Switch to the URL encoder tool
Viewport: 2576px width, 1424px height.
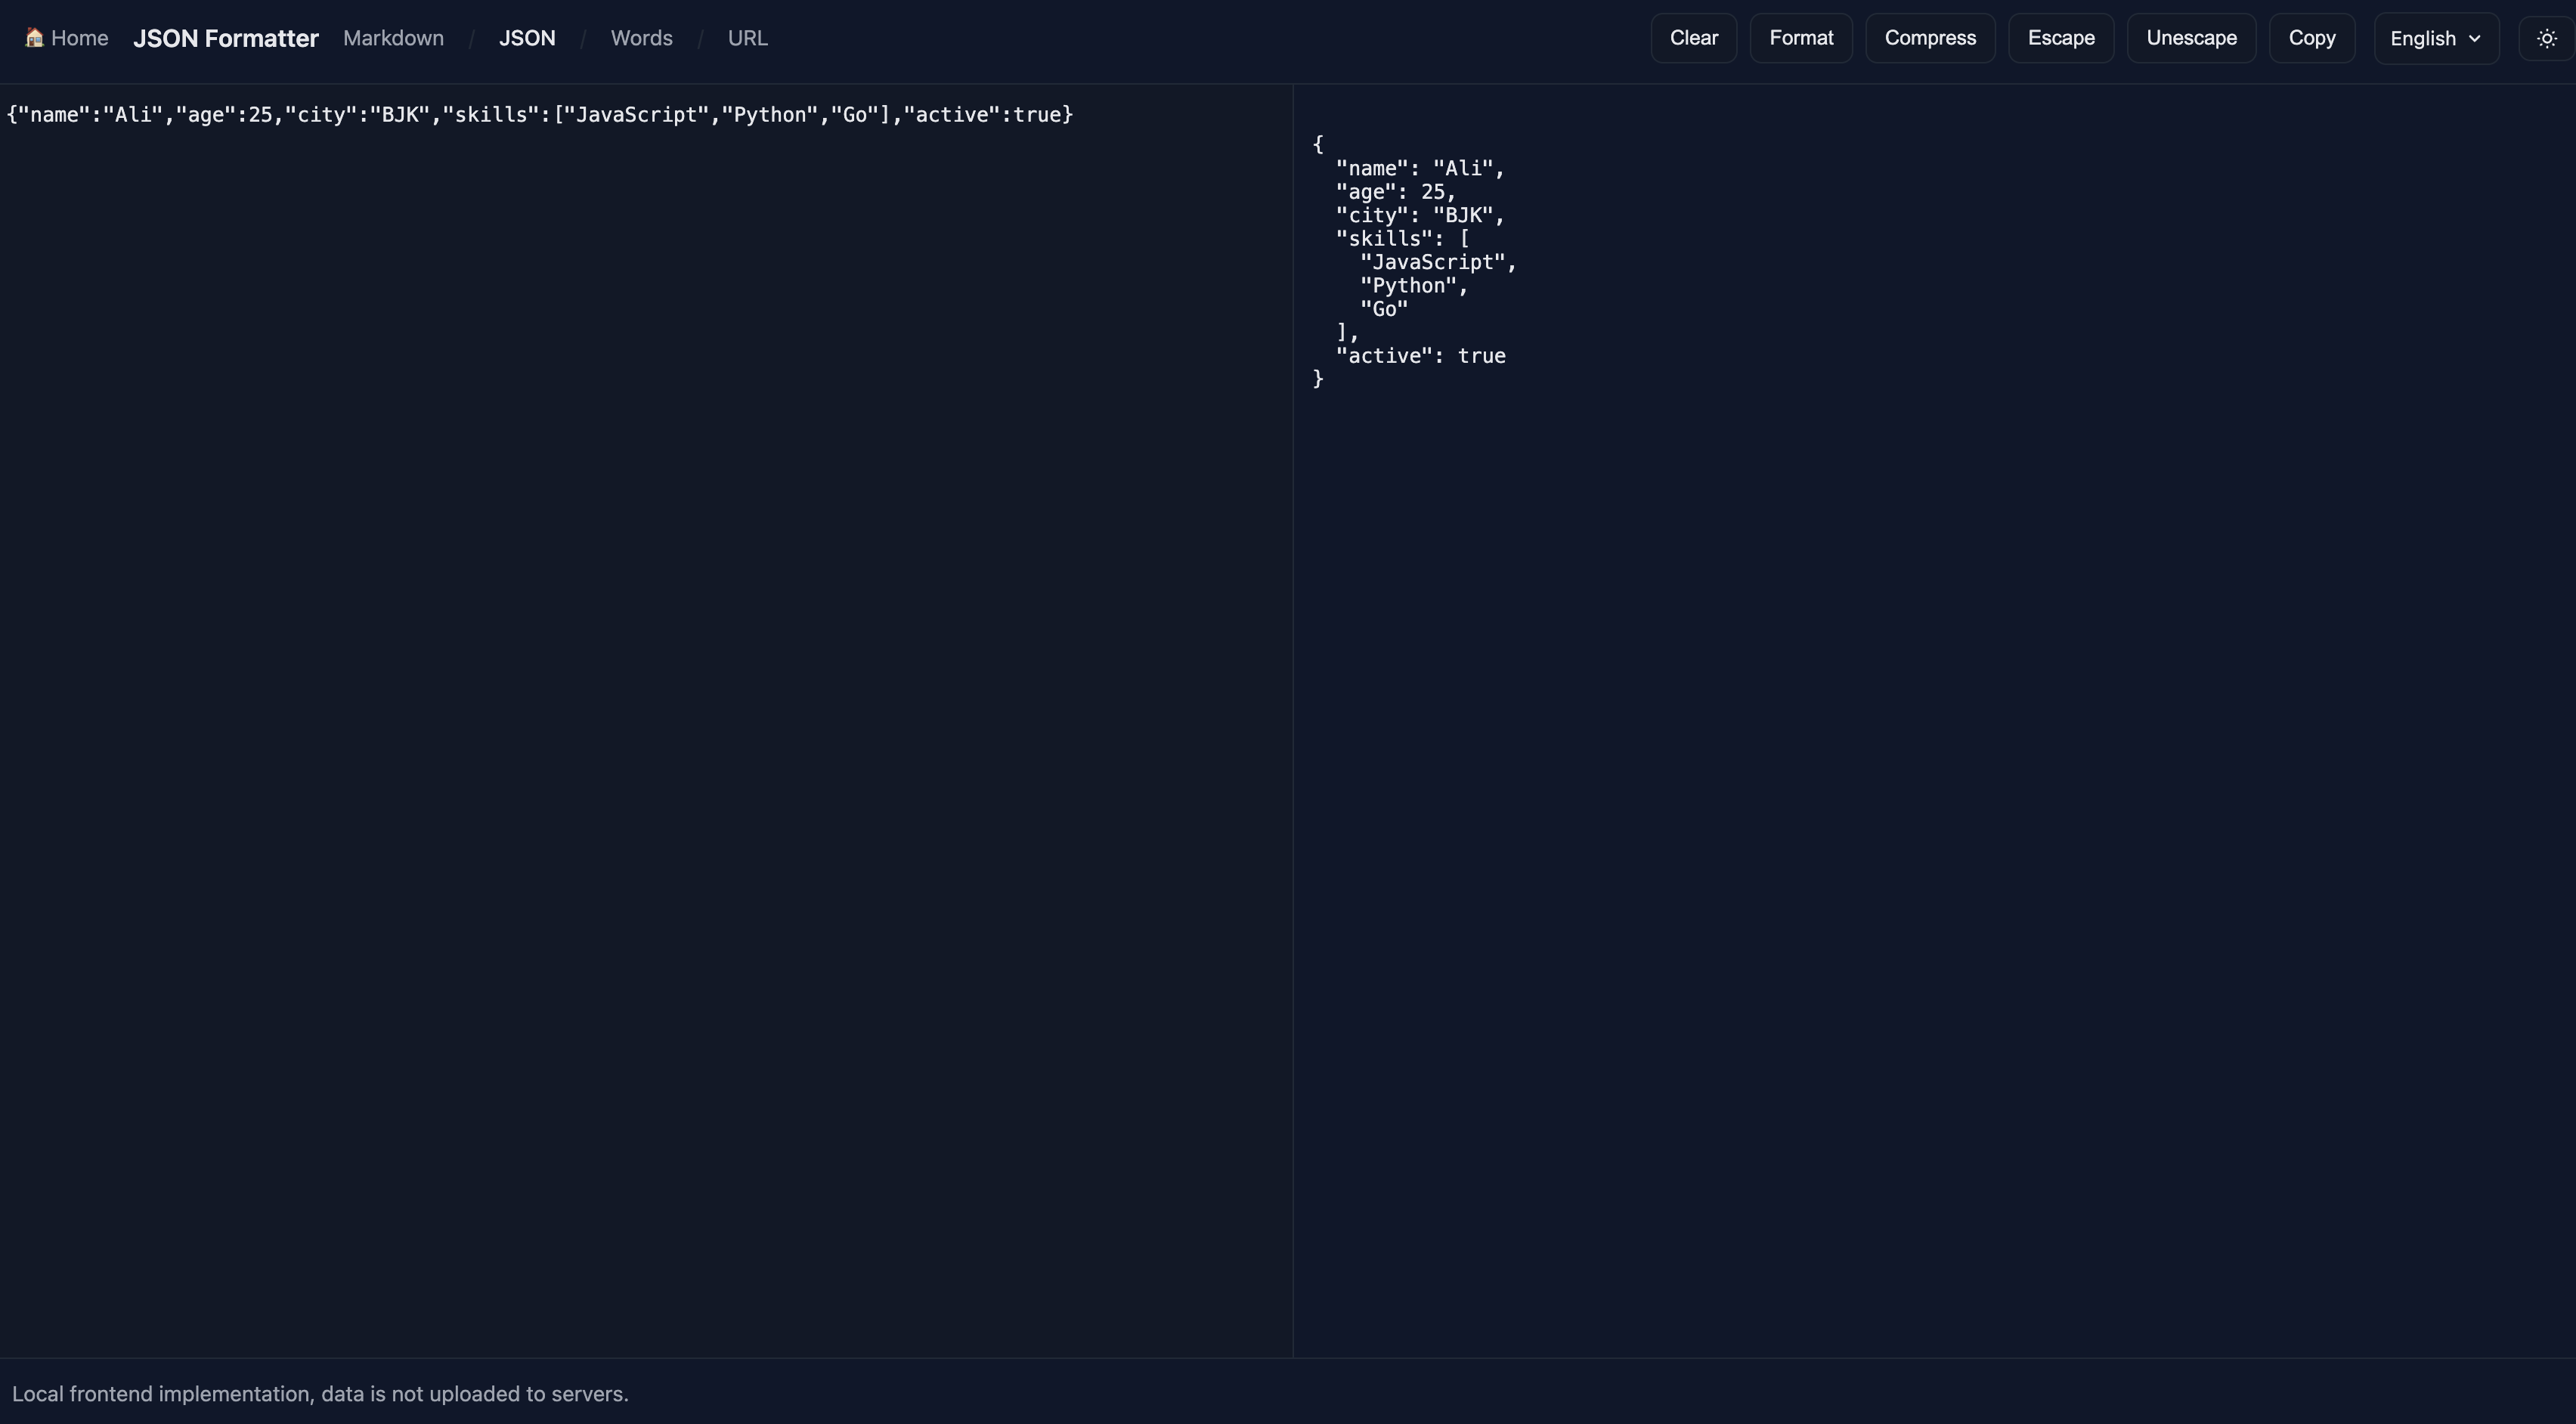tap(747, 38)
